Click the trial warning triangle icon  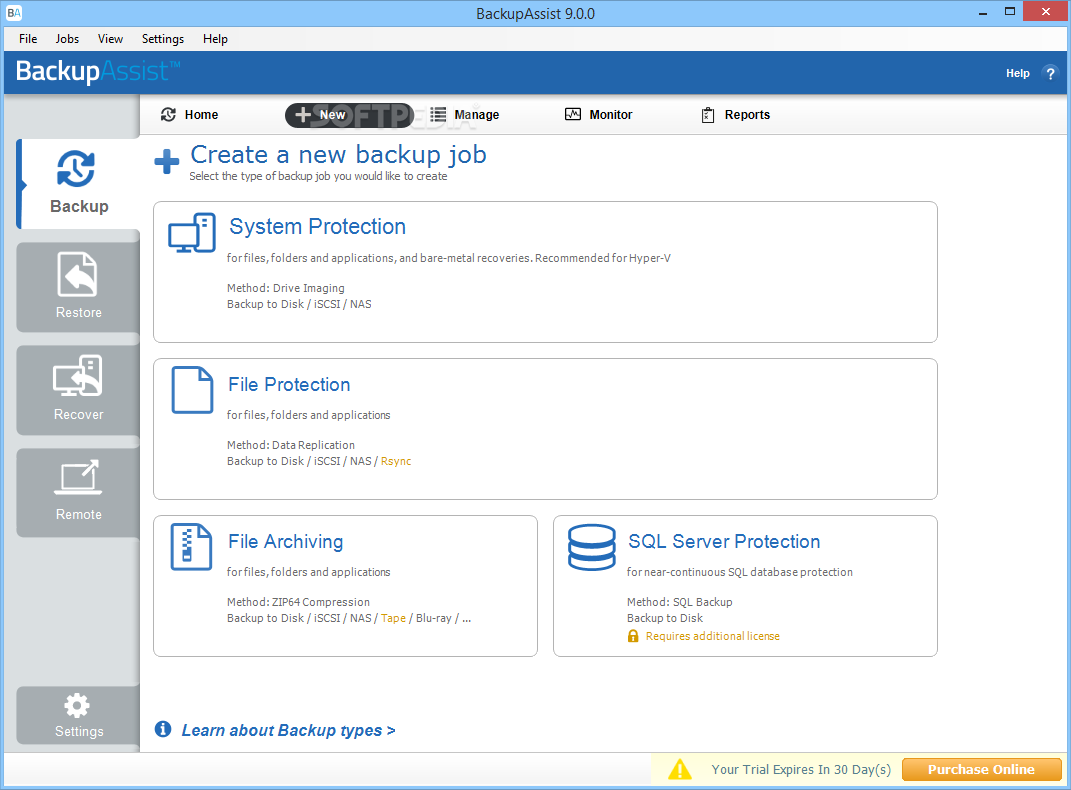coord(680,770)
